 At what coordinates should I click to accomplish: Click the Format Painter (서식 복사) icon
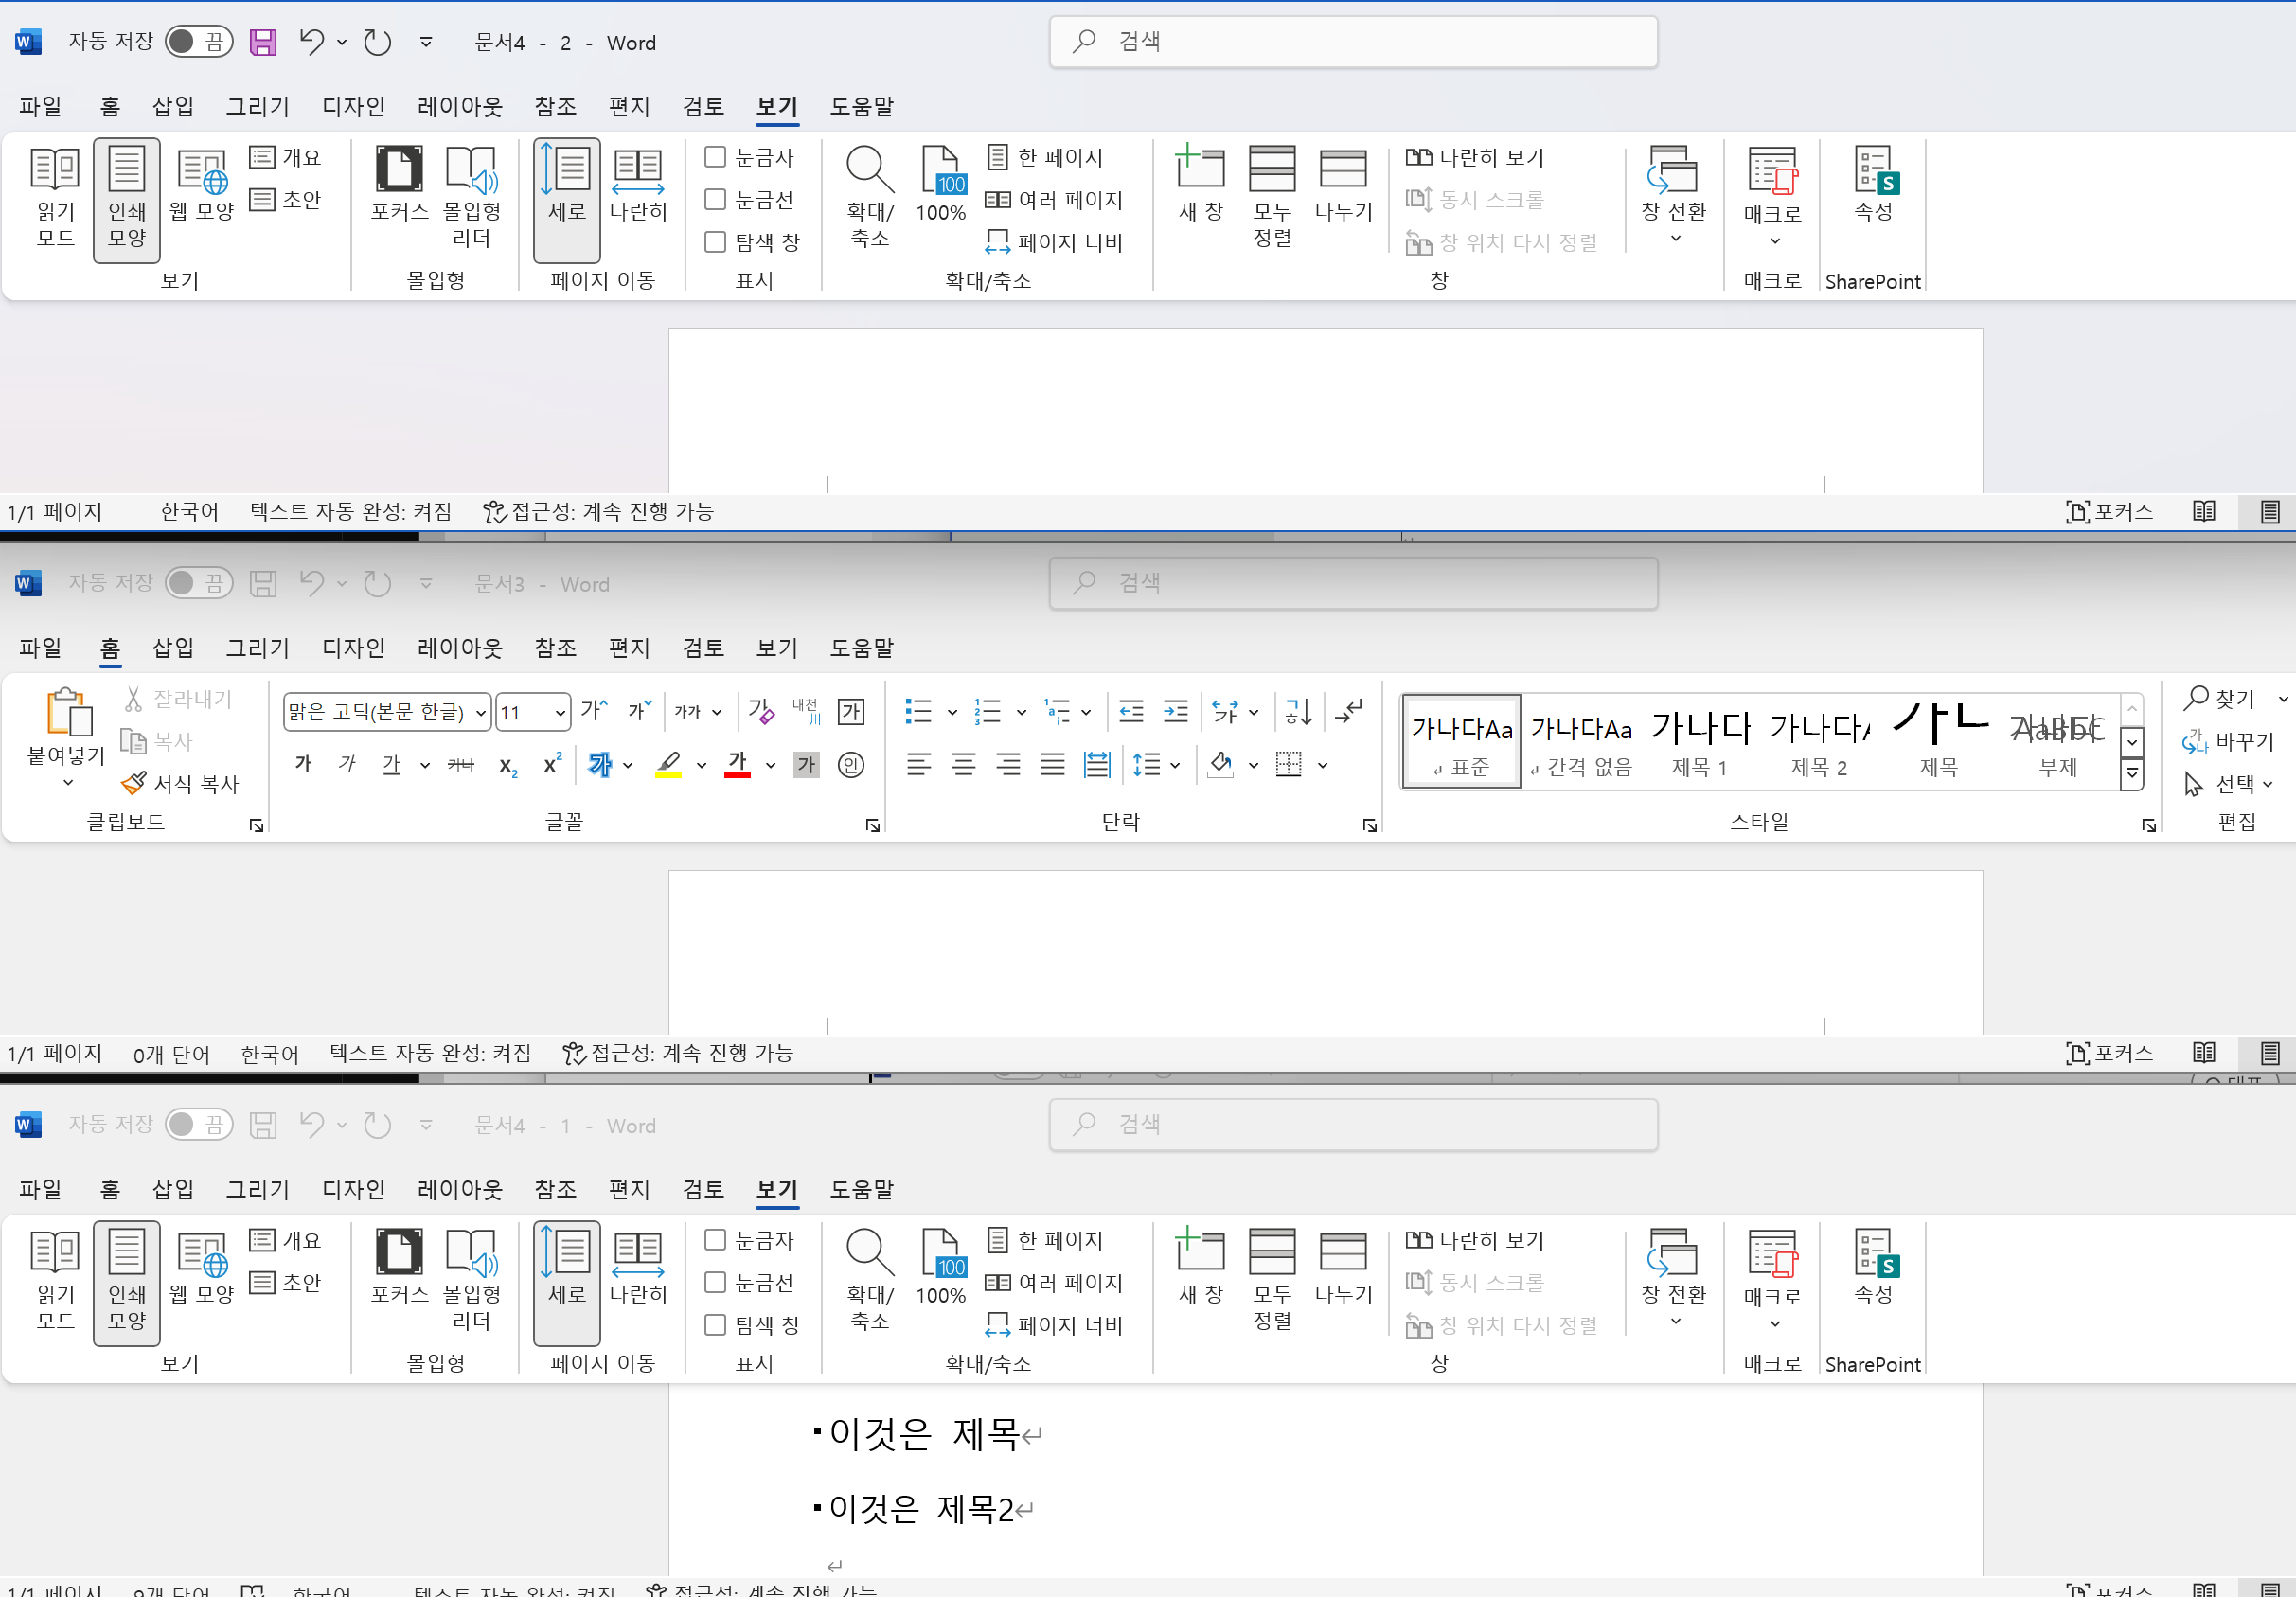[181, 783]
